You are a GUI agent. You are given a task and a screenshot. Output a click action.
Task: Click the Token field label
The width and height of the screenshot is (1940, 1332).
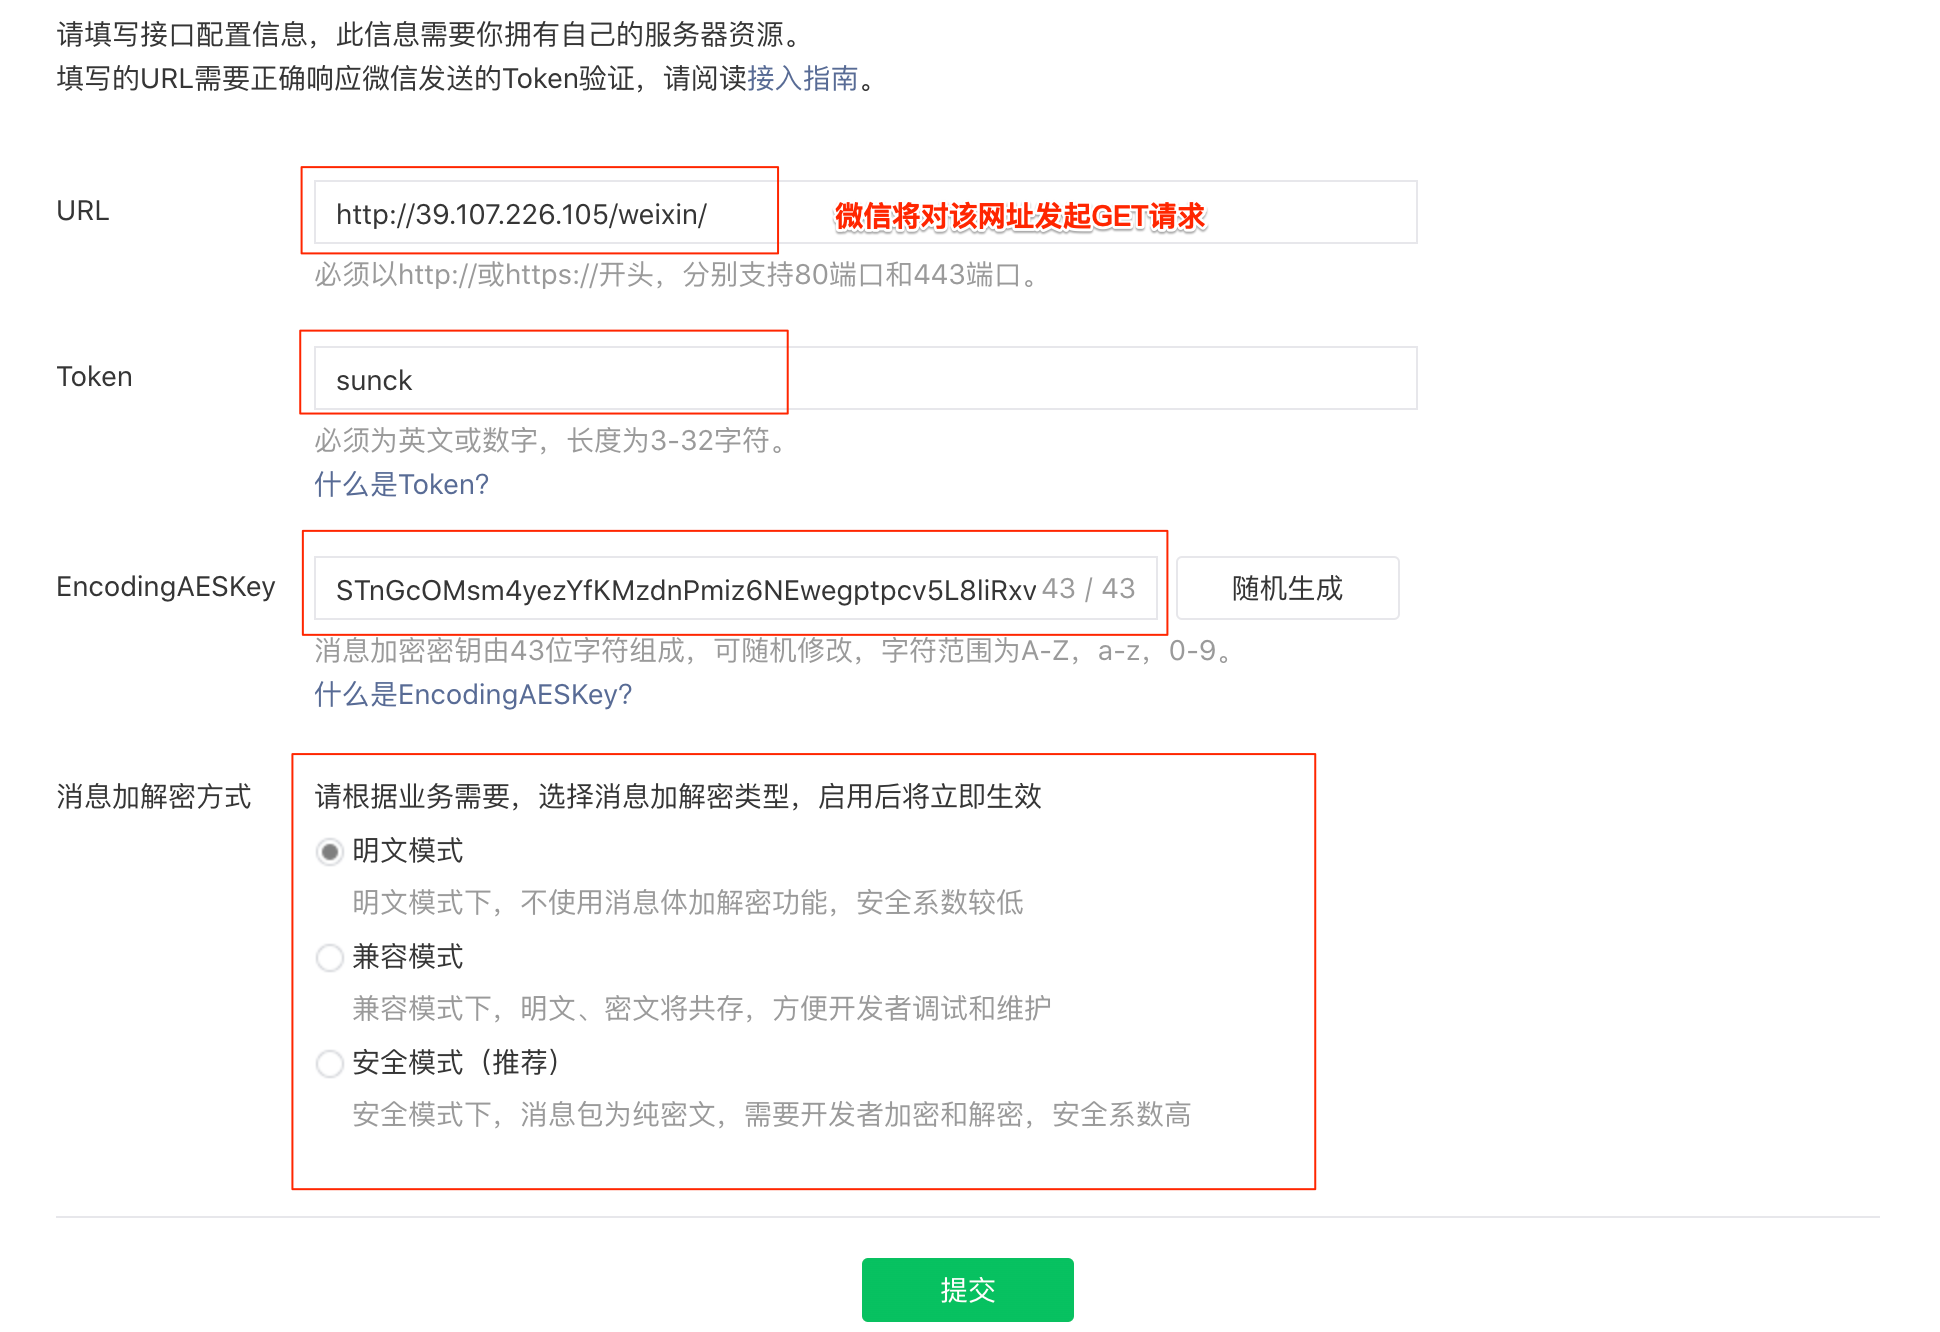94,376
